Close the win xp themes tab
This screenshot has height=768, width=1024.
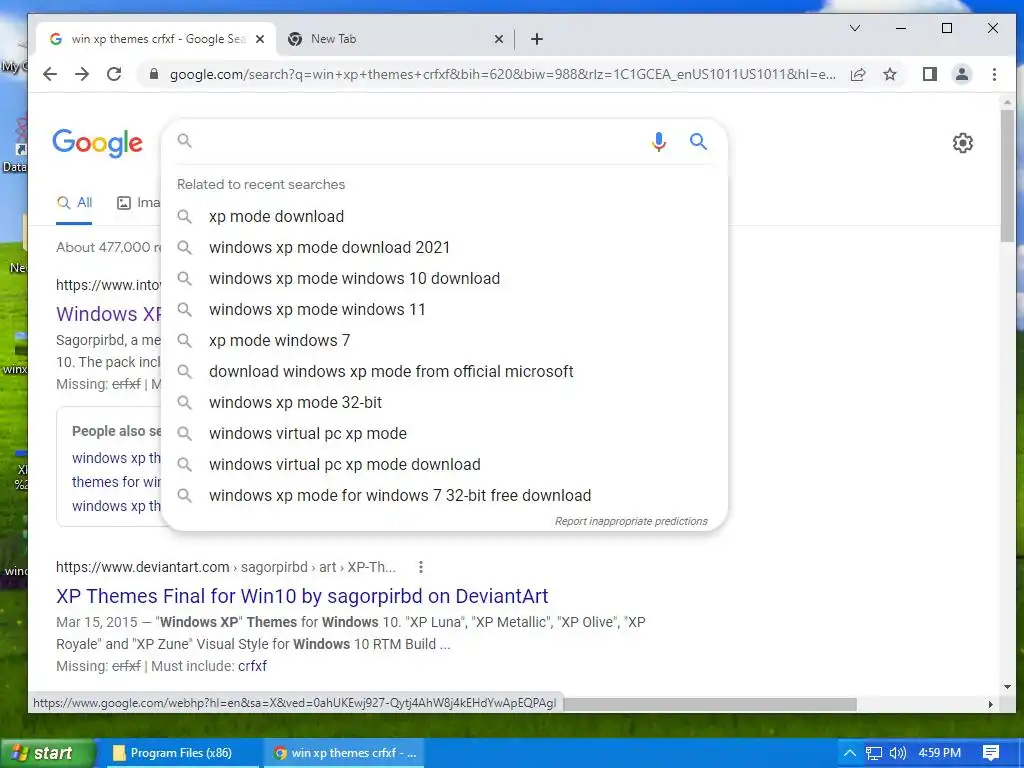[x=260, y=39]
